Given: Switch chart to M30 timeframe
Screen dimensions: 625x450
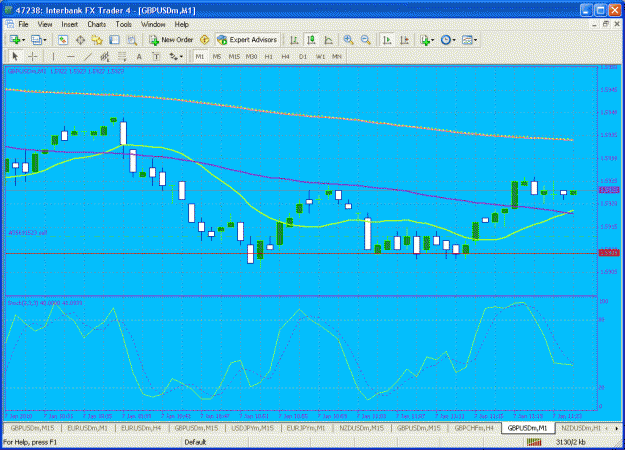Looking at the screenshot, I should (x=251, y=57).
